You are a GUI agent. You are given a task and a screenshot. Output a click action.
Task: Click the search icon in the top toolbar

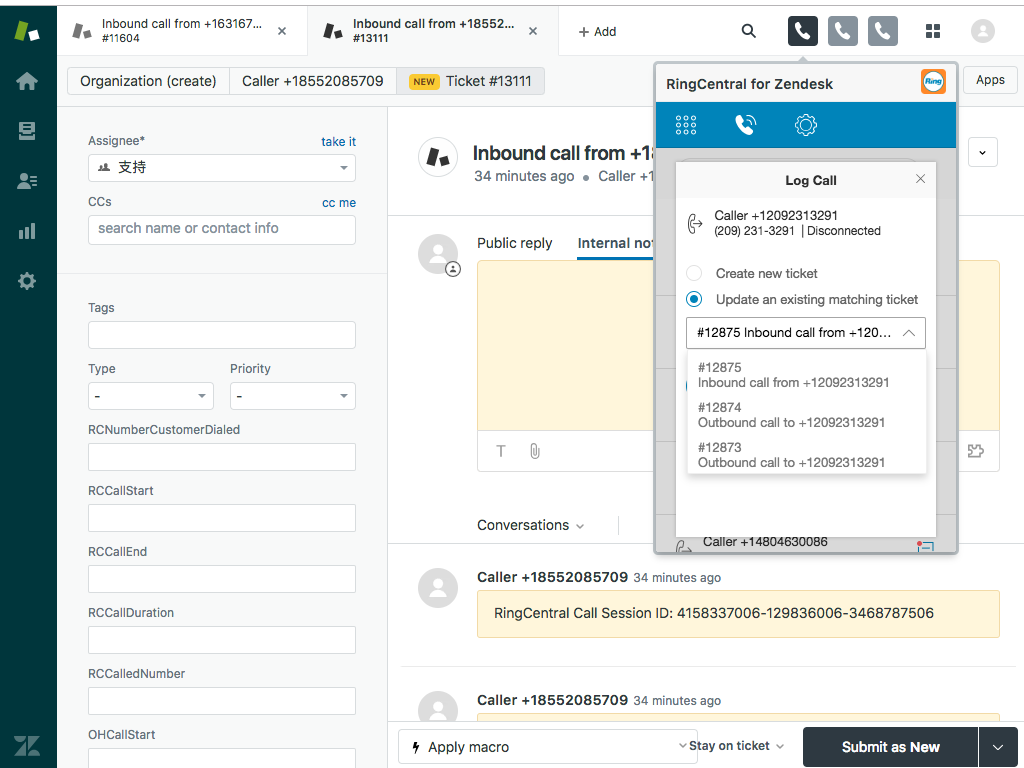pyautogui.click(x=748, y=31)
